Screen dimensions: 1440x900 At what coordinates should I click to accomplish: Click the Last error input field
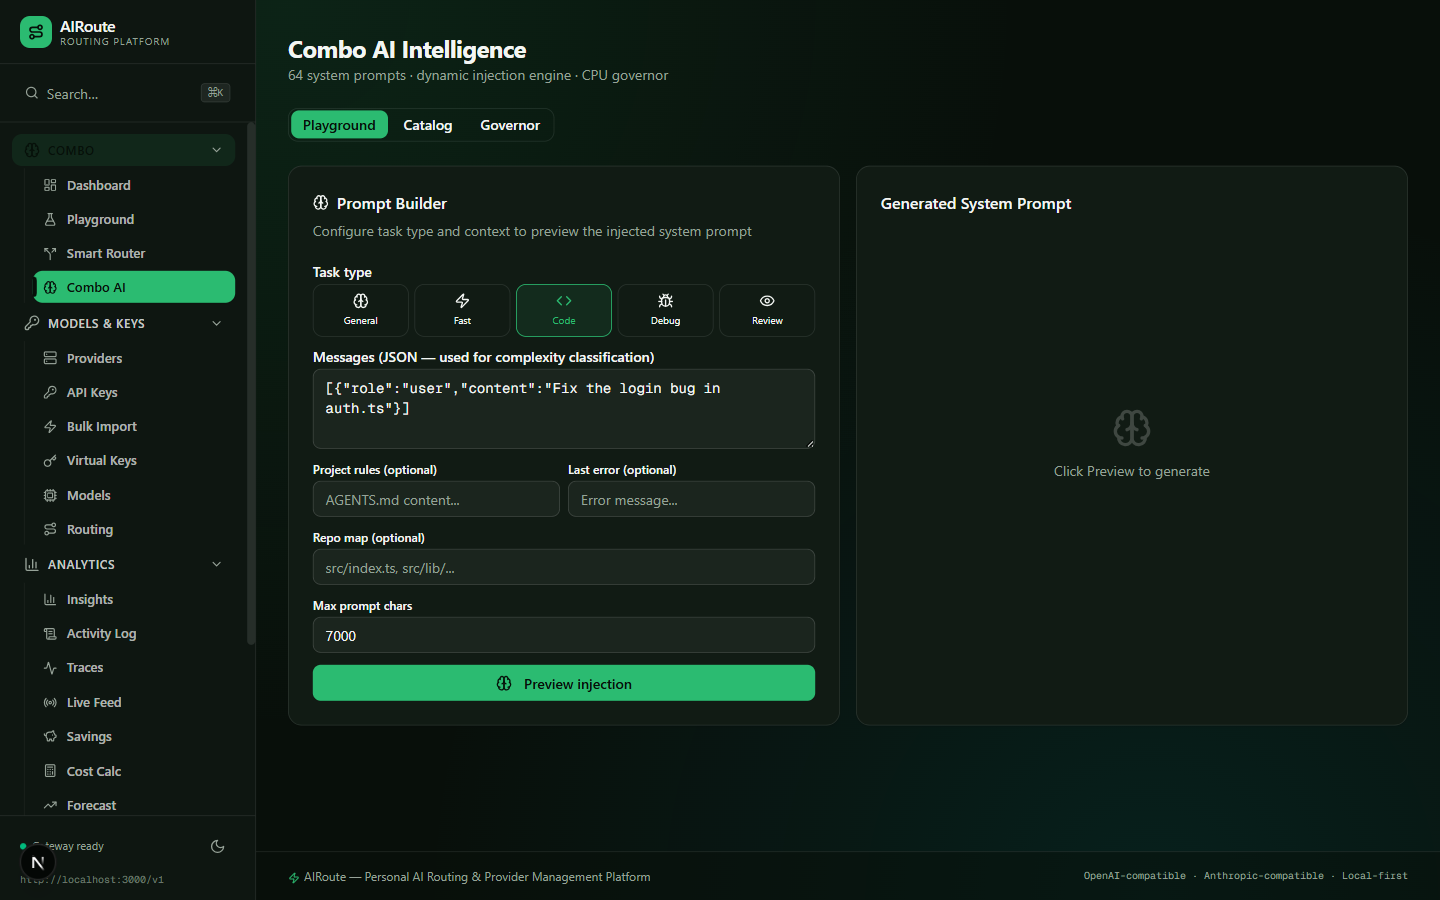pyautogui.click(x=691, y=499)
